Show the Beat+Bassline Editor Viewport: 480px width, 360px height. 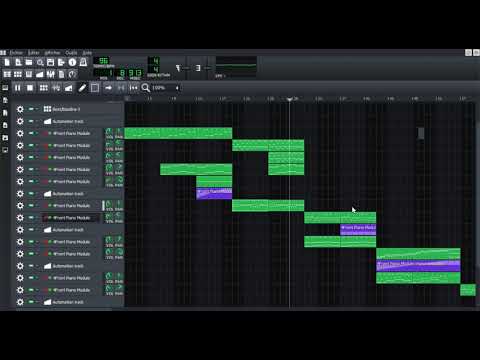18,74
